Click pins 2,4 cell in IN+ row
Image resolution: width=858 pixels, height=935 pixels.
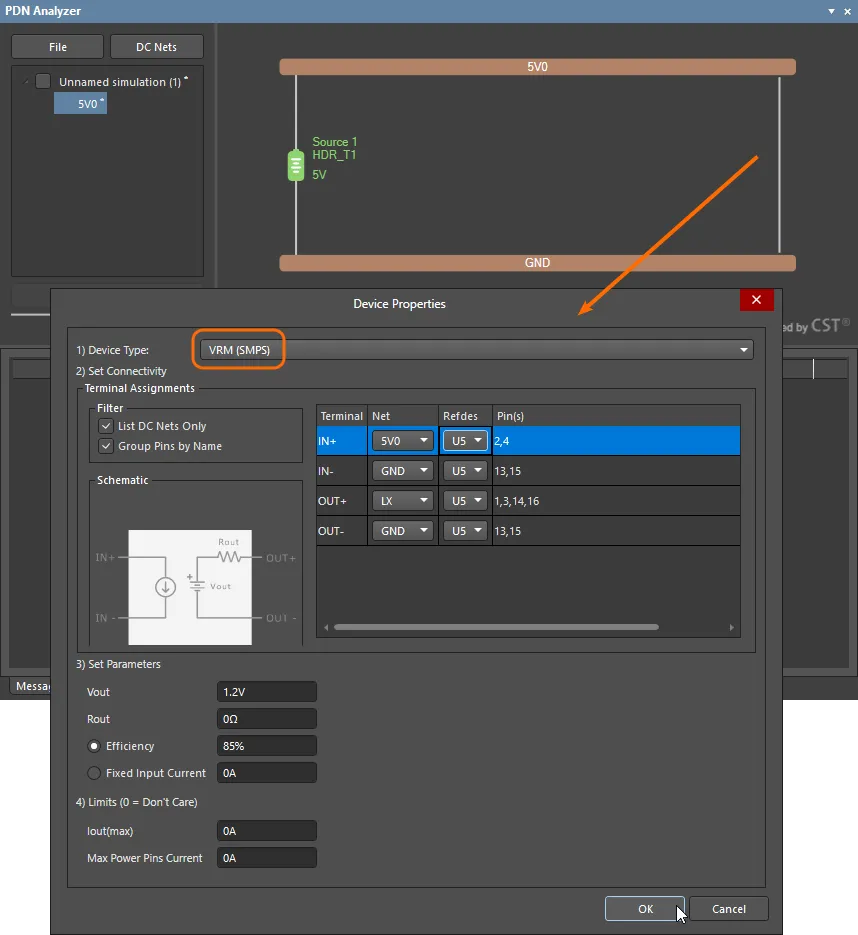coord(617,441)
